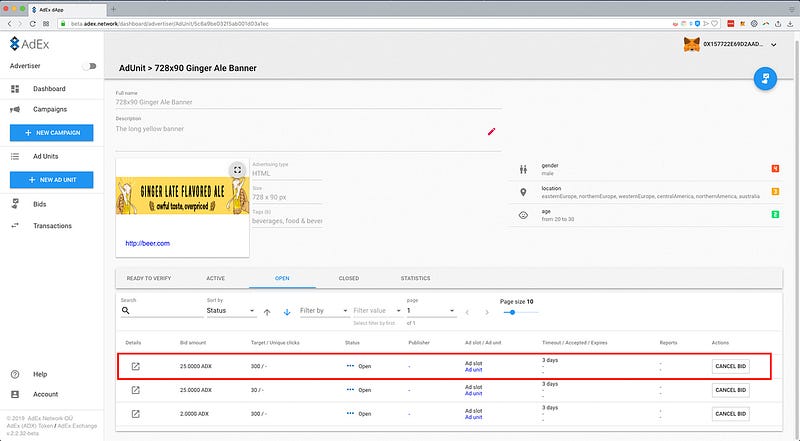This screenshot has width=800, height=441.
Task: Select the AdEx dApp browser tab
Action: pyautogui.click(x=66, y=10)
